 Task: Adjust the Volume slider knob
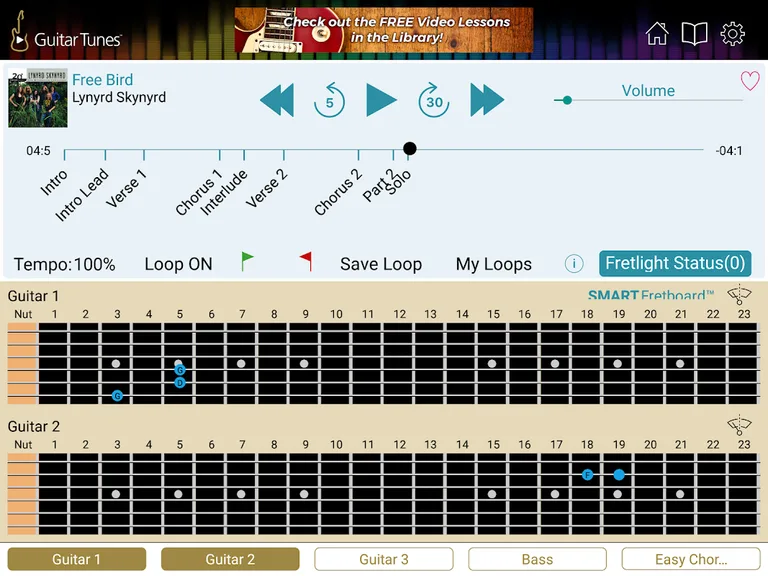click(x=567, y=100)
